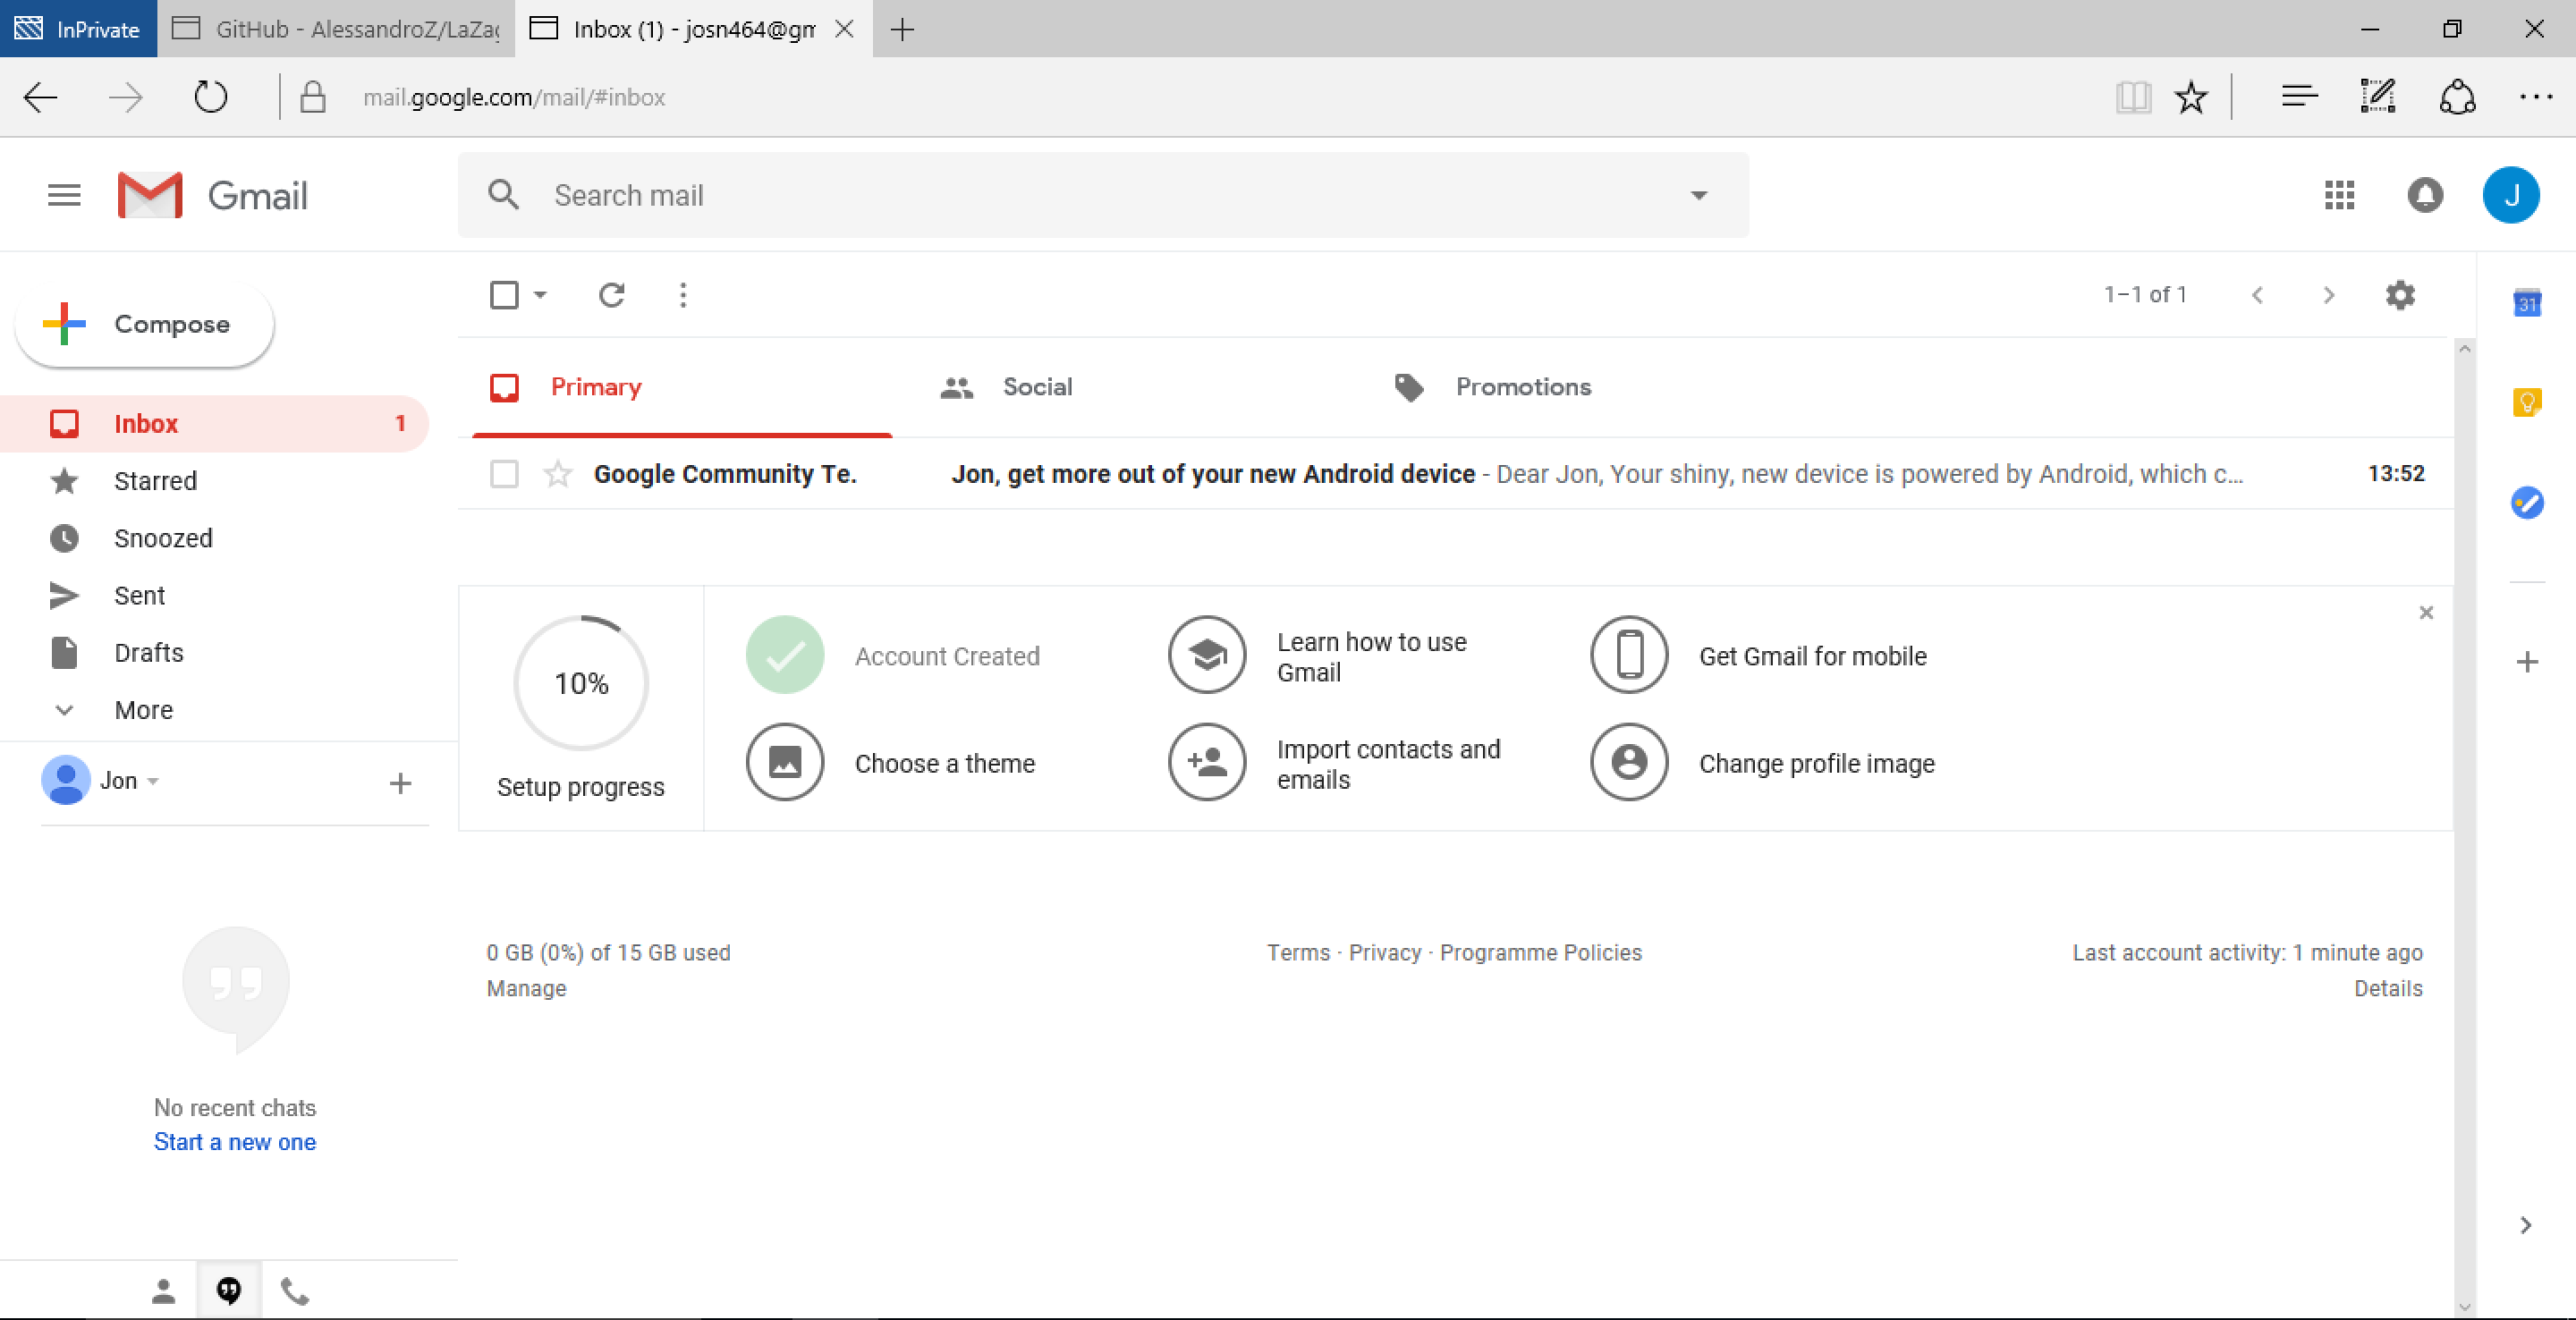Click the Gmail search bar
Screen dimensions: 2576x1320
coord(1105,195)
